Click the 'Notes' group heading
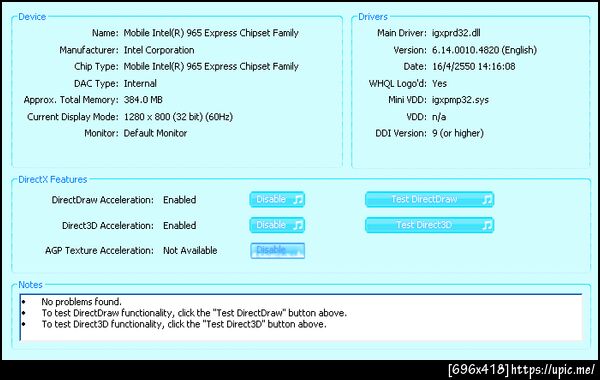The height and width of the screenshot is (380, 600). (30, 285)
